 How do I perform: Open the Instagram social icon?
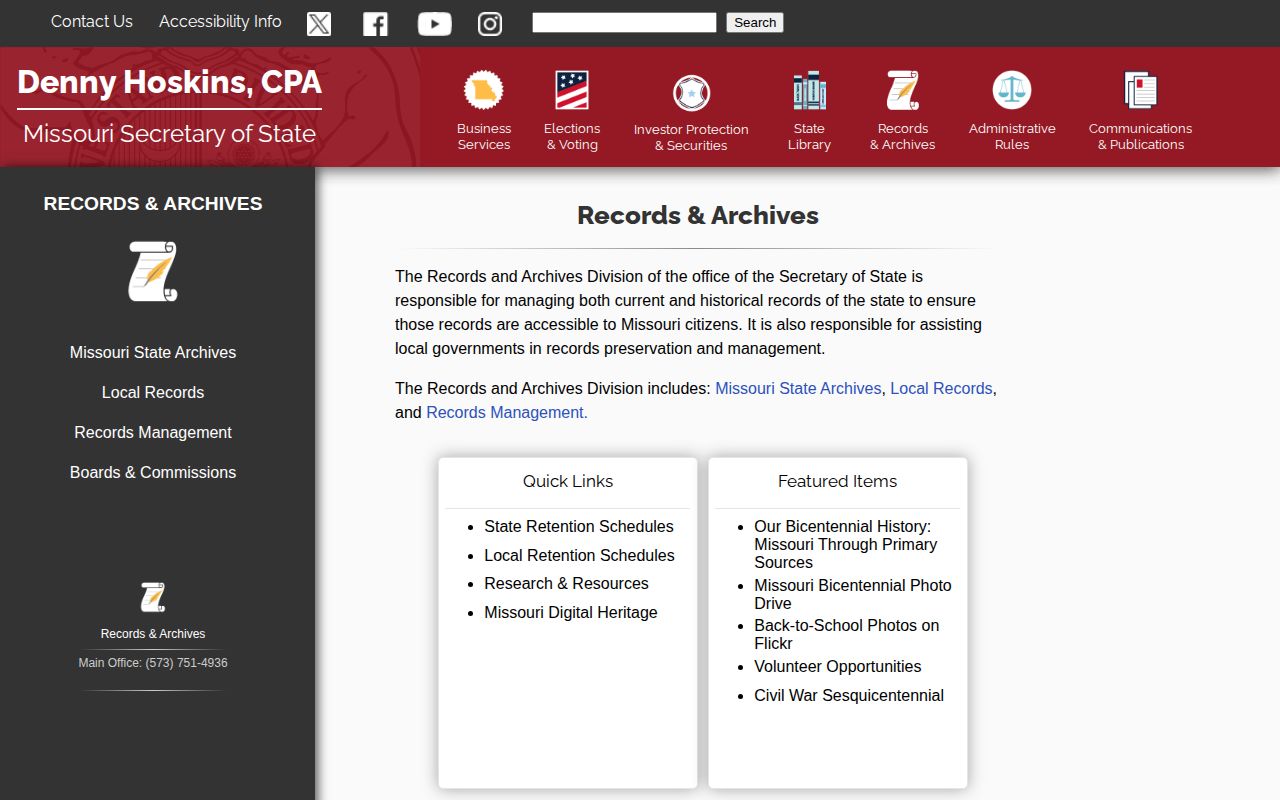[x=490, y=24]
